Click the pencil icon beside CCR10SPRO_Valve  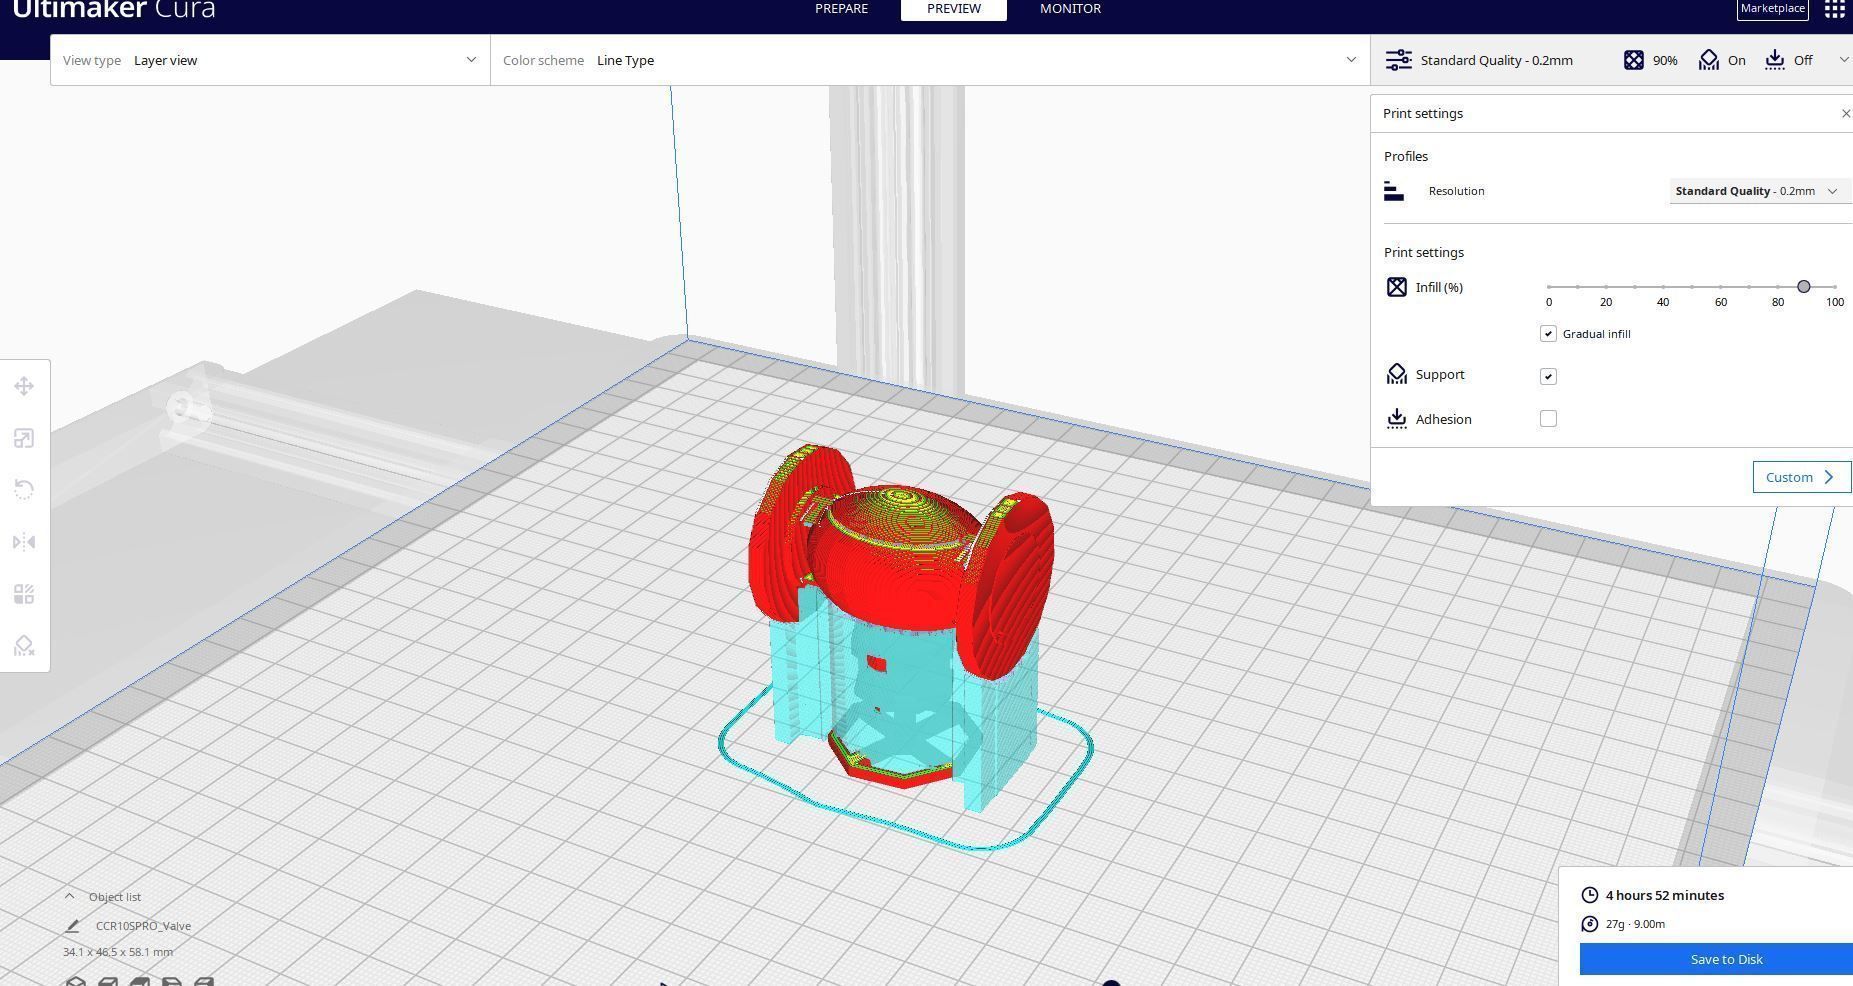(x=72, y=926)
